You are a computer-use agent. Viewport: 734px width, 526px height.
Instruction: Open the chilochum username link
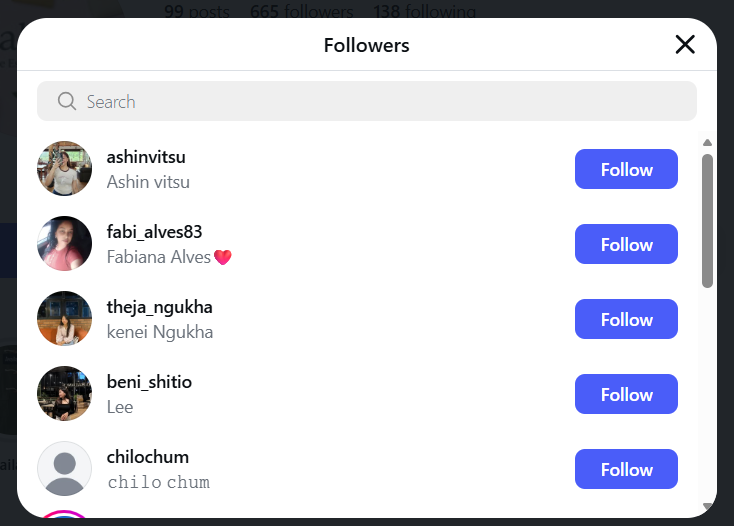pyautogui.click(x=148, y=457)
